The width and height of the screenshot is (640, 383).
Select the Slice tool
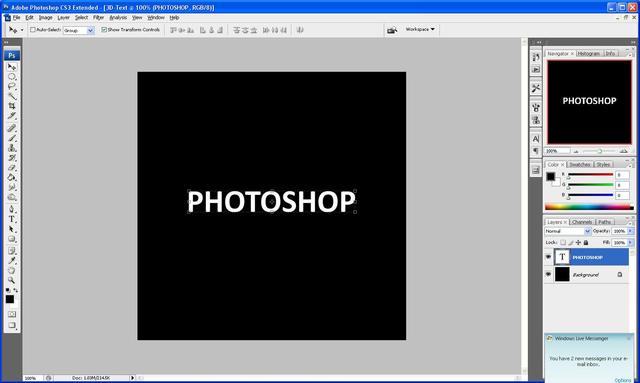tap(12, 116)
